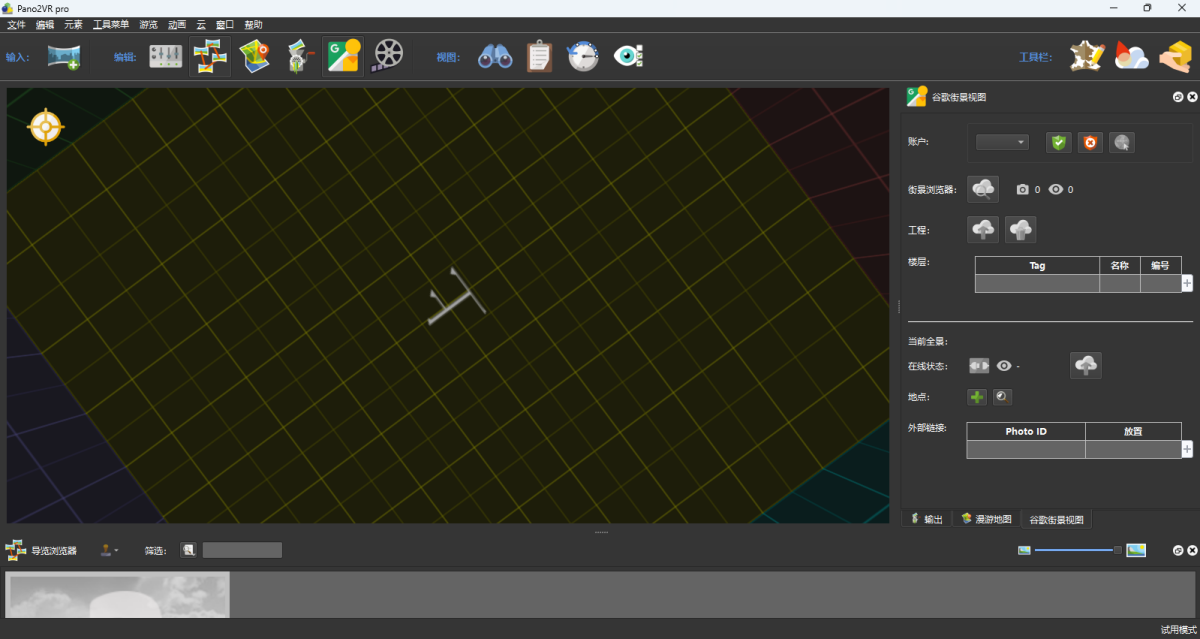The height and width of the screenshot is (639, 1200).
Task: Switch to the 输出 tab
Action: 926,519
